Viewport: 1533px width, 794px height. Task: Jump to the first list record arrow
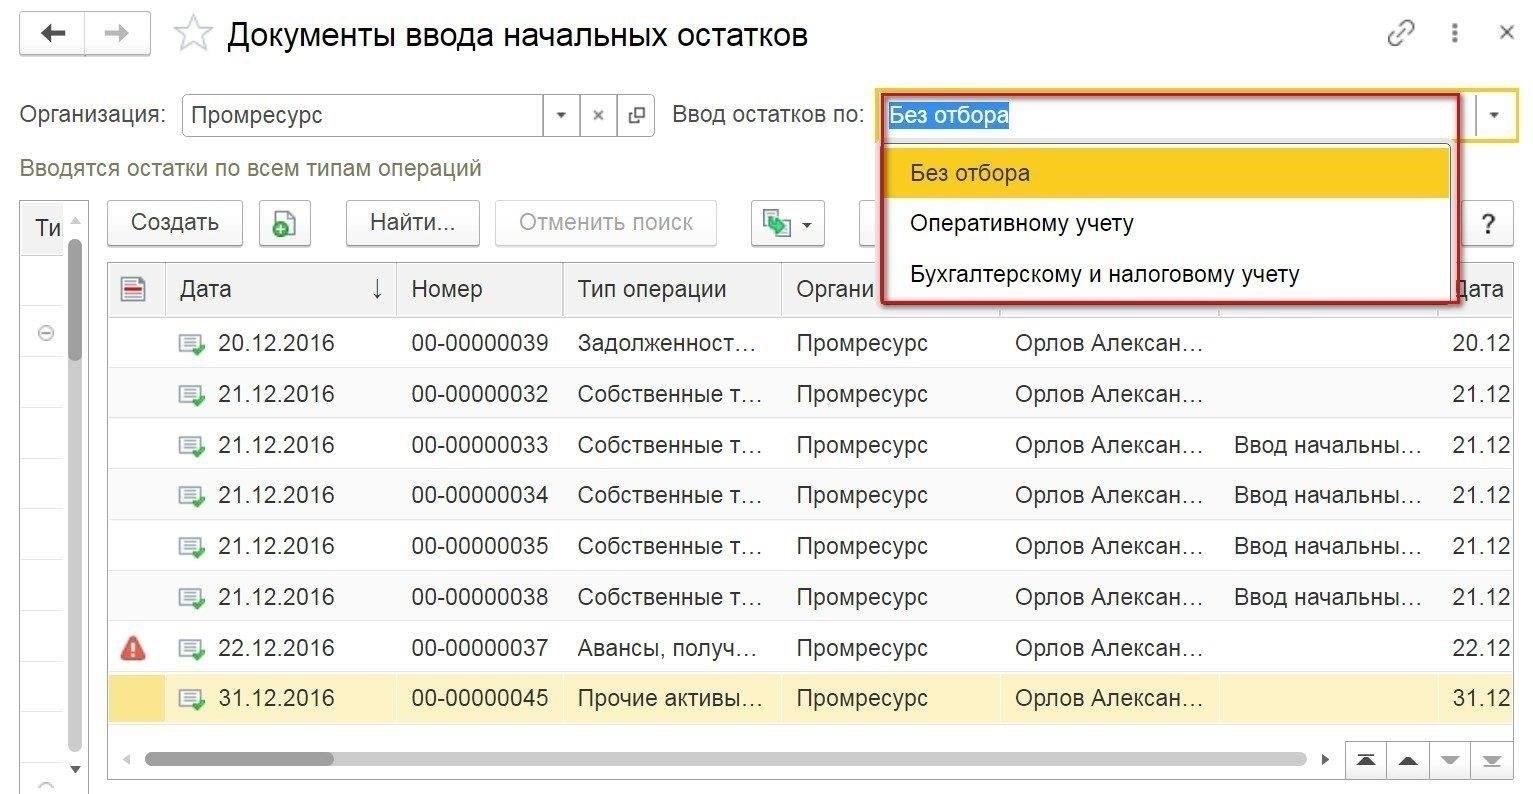click(x=1366, y=760)
